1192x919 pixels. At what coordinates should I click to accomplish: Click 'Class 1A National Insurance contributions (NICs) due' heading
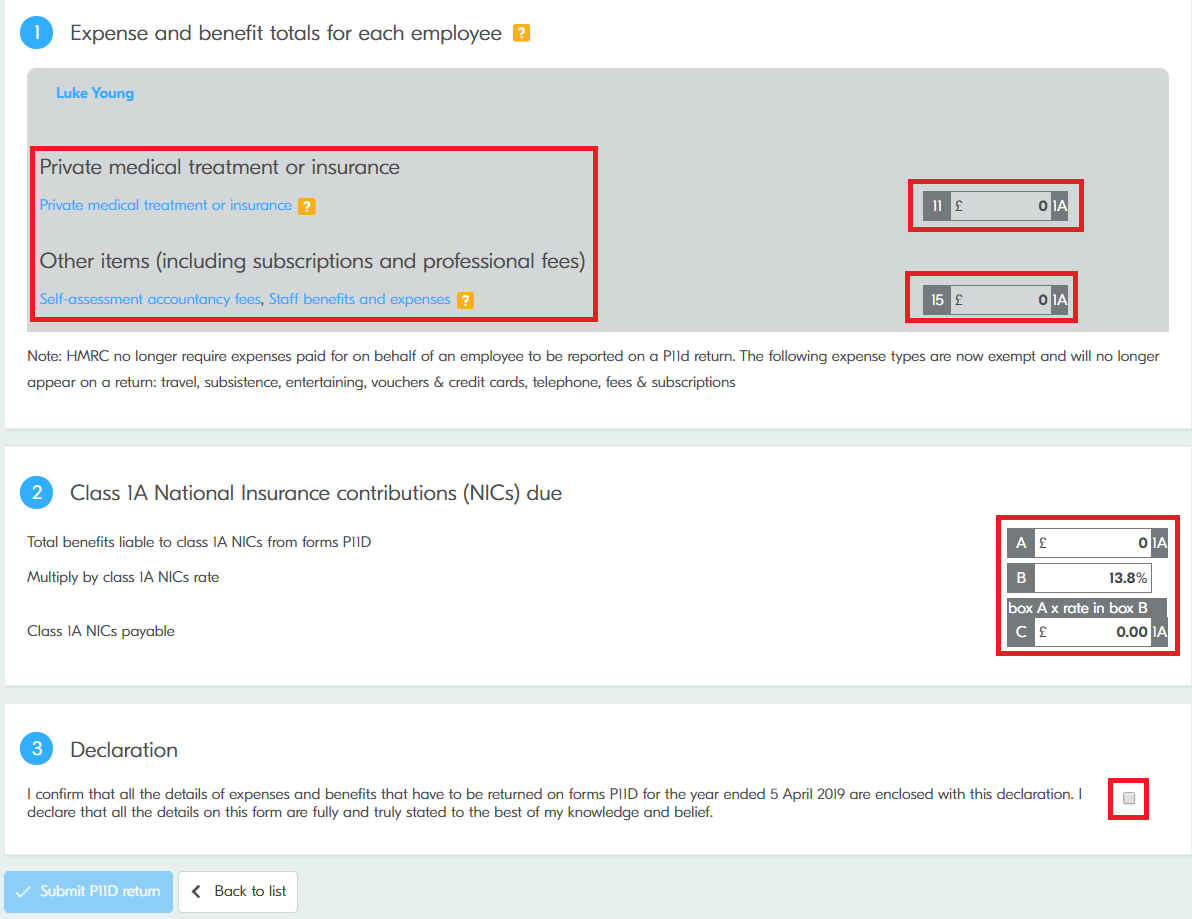[x=316, y=493]
